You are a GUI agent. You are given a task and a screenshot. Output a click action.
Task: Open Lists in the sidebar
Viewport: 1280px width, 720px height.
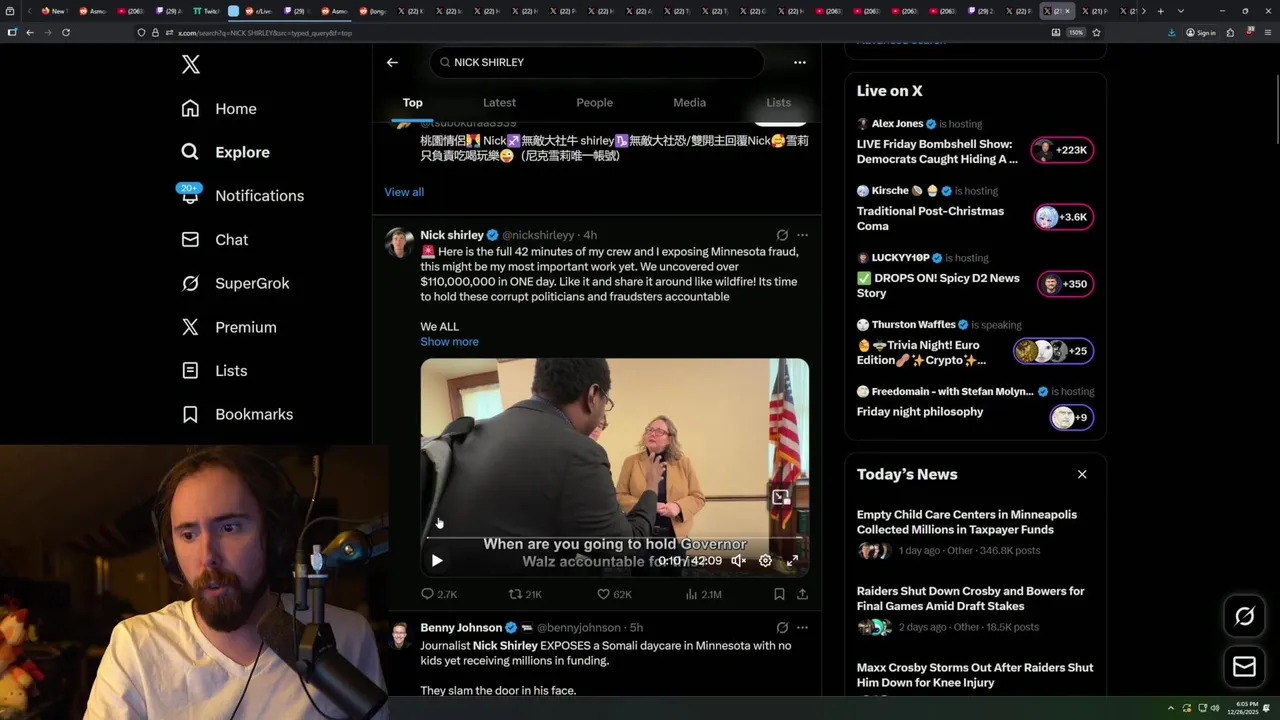tap(214, 371)
